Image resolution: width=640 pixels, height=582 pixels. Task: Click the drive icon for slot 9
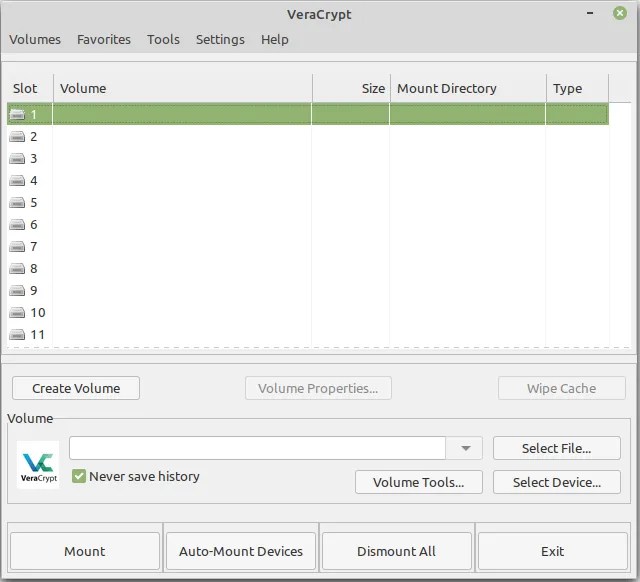(x=17, y=291)
